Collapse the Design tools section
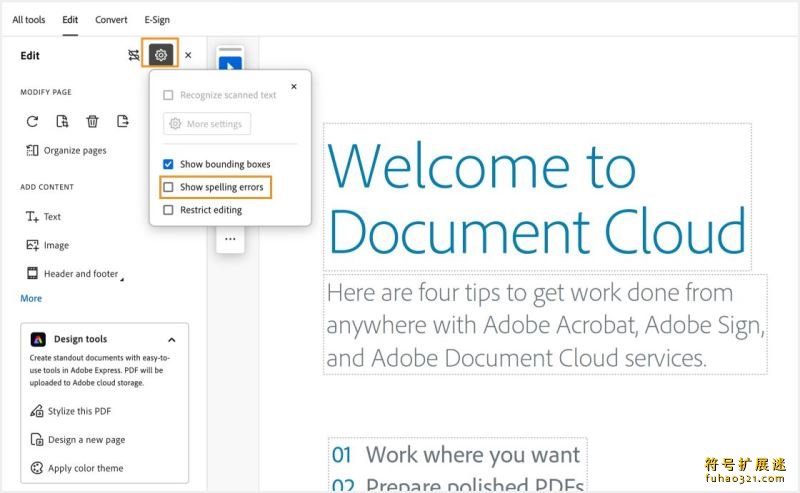800x493 pixels. 172,340
